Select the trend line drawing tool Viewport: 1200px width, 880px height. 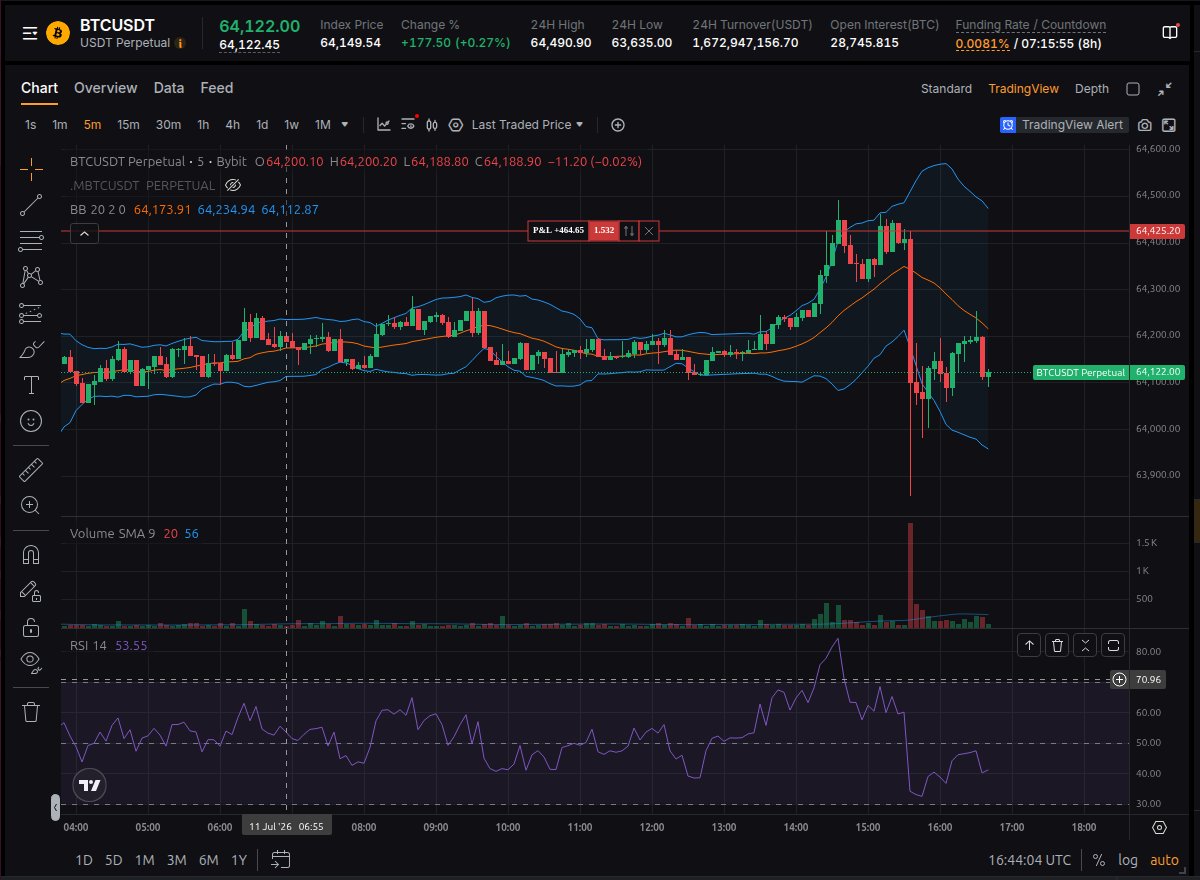click(31, 205)
